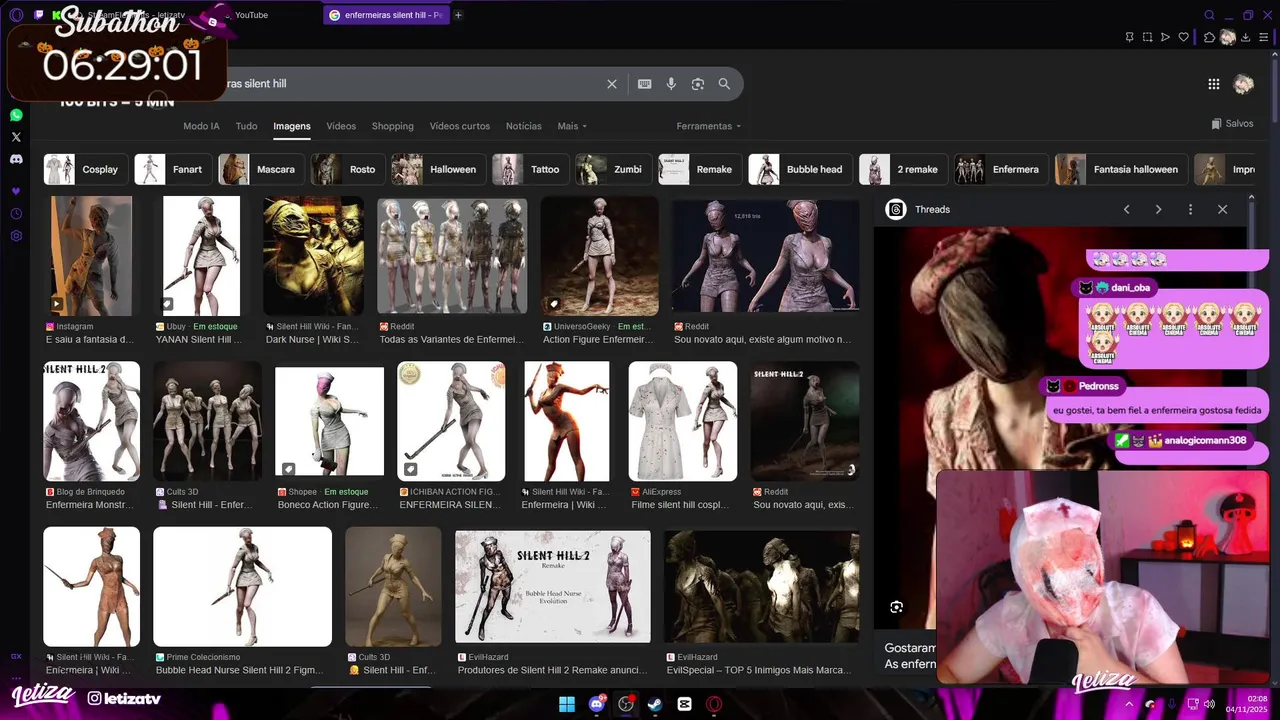The height and width of the screenshot is (720, 1280).
Task: Open the Google account avatar
Action: click(x=1244, y=84)
